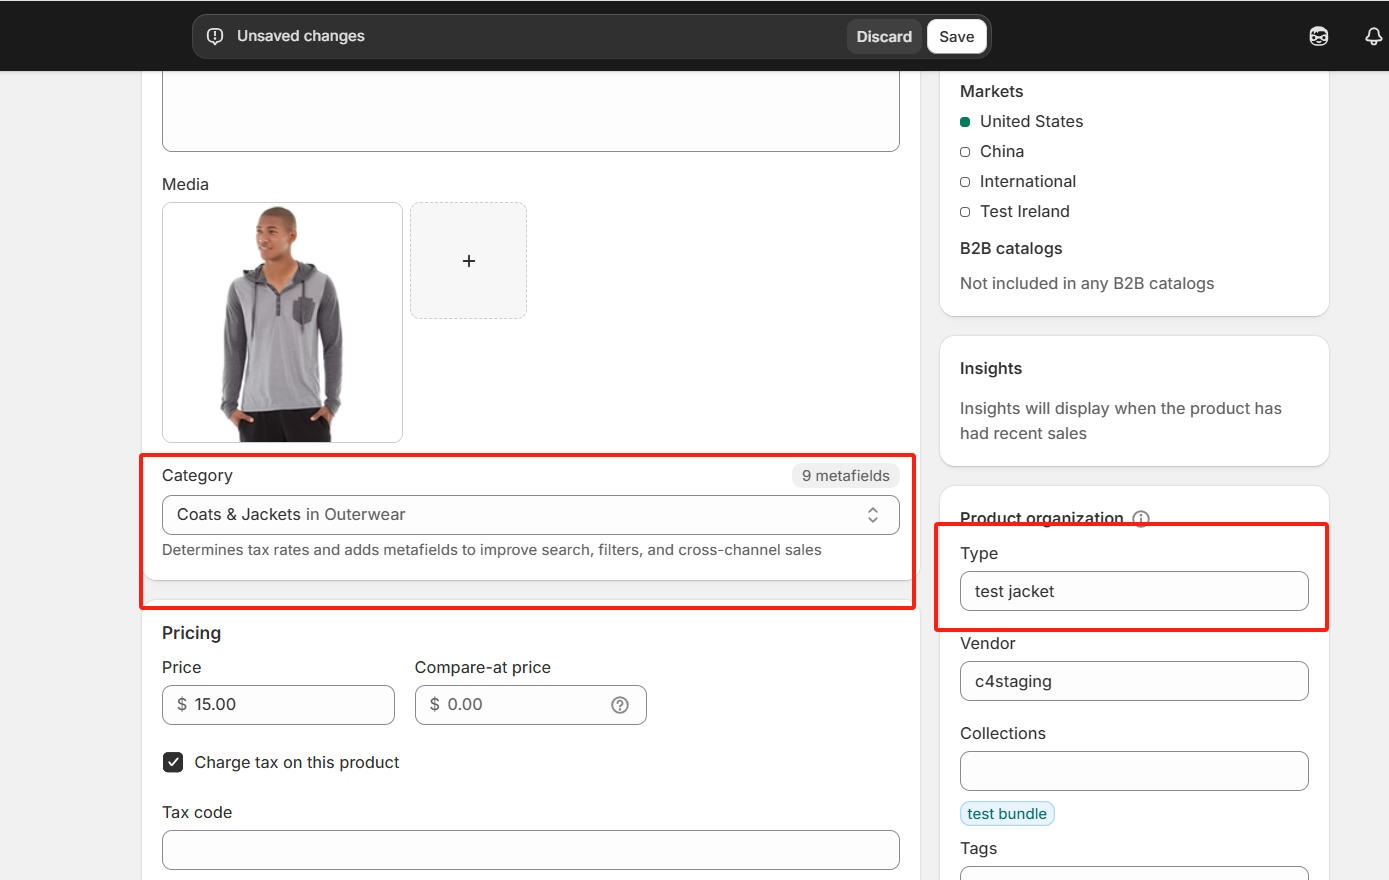Click the hoodie product image thumbnail
This screenshot has height=880, width=1389.
point(282,322)
